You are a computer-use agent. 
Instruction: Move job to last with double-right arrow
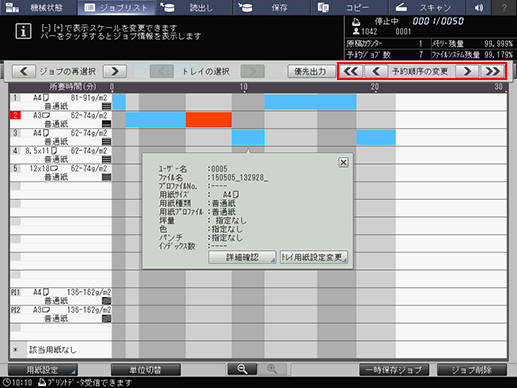tap(493, 71)
